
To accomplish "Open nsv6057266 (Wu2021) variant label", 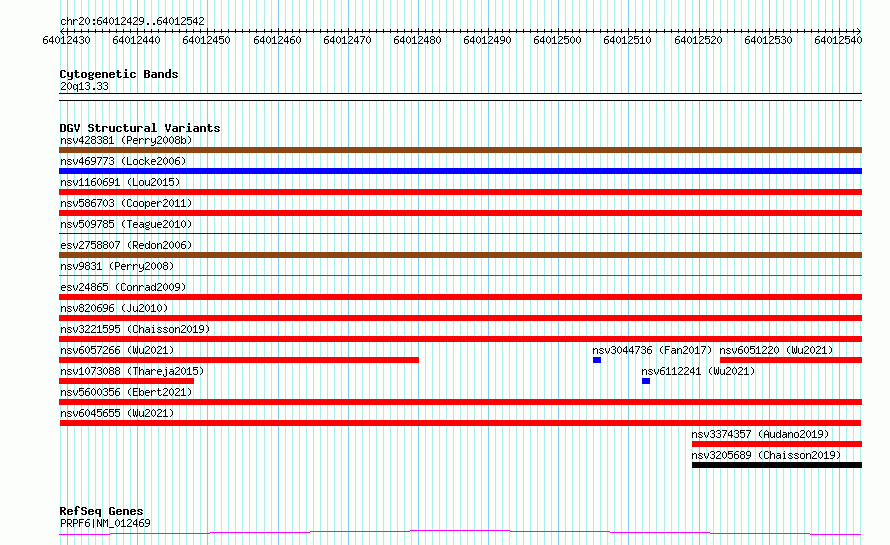I will pyautogui.click(x=117, y=350).
